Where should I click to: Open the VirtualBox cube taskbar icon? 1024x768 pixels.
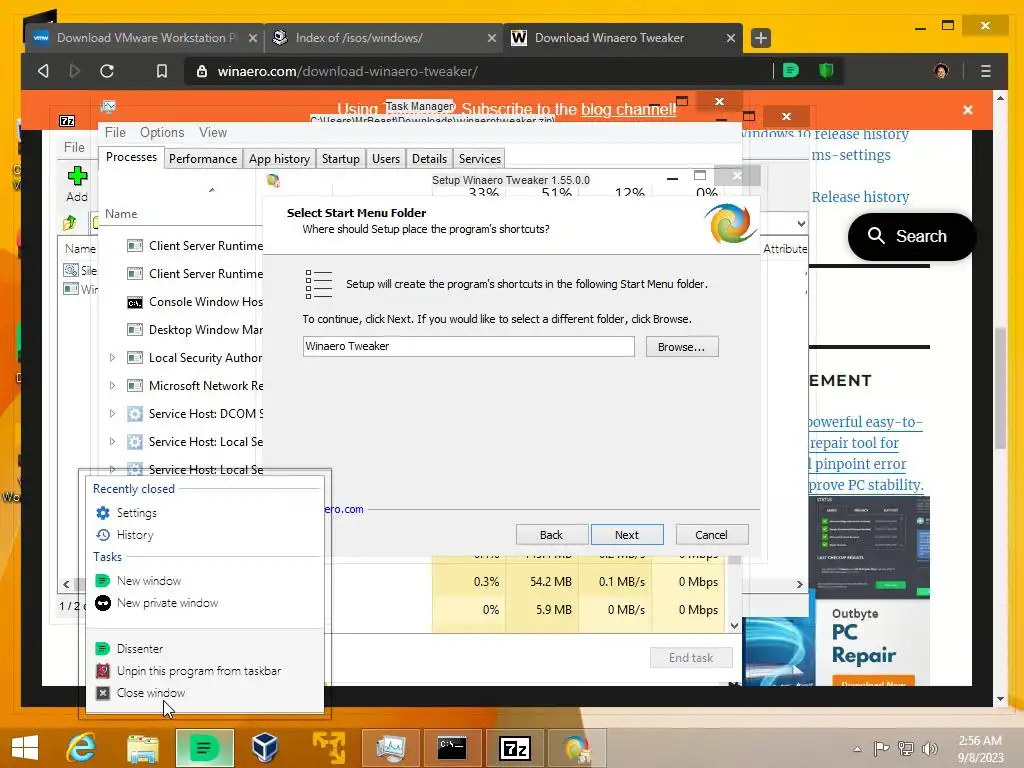coord(265,748)
